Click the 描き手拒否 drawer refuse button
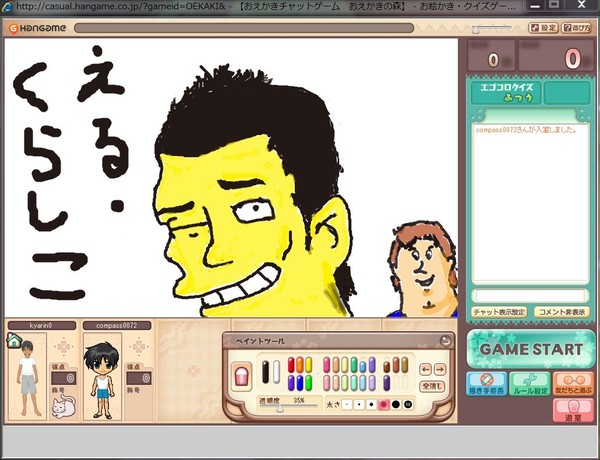Image resolution: width=600 pixels, height=460 pixels. [x=486, y=384]
